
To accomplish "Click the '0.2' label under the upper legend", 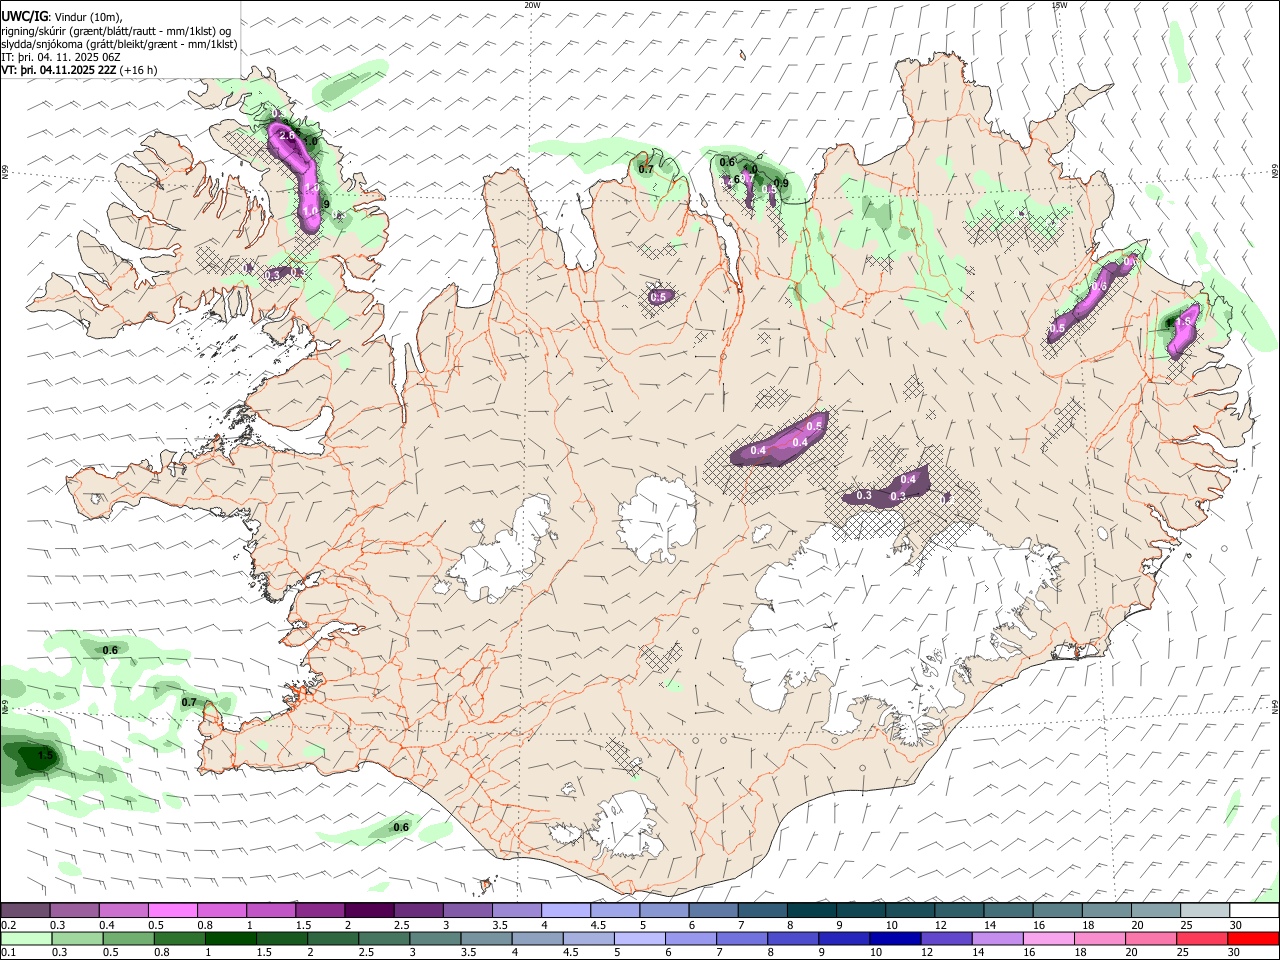I will coord(9,925).
